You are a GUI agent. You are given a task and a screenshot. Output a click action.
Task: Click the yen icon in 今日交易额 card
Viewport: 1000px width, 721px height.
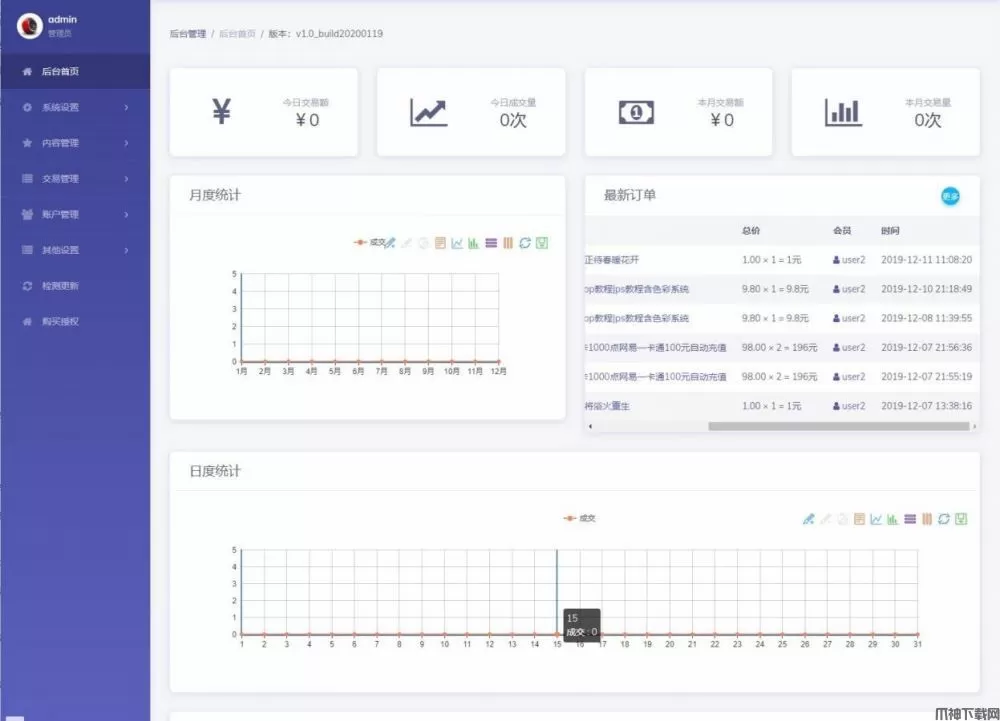(x=221, y=112)
